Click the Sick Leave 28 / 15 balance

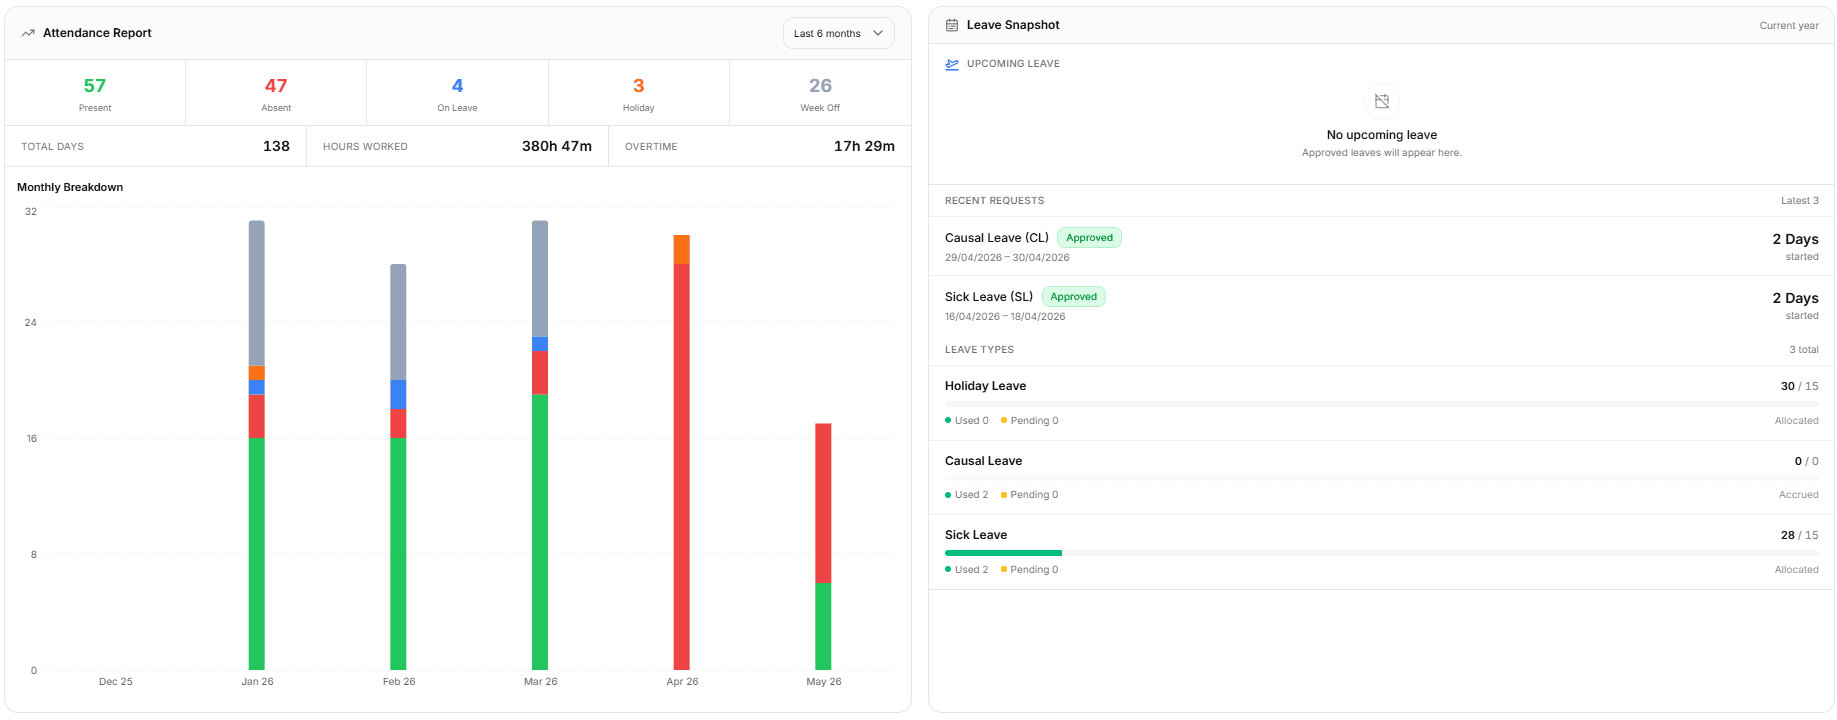[1799, 535]
